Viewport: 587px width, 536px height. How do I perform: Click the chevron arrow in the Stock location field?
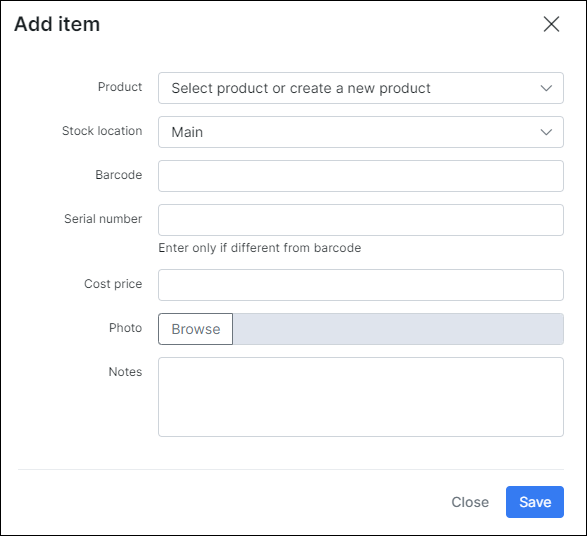click(546, 132)
